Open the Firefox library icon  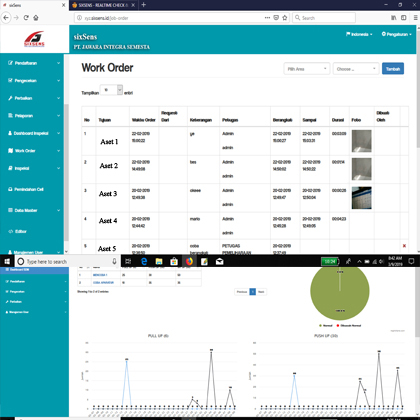pyautogui.click(x=394, y=18)
